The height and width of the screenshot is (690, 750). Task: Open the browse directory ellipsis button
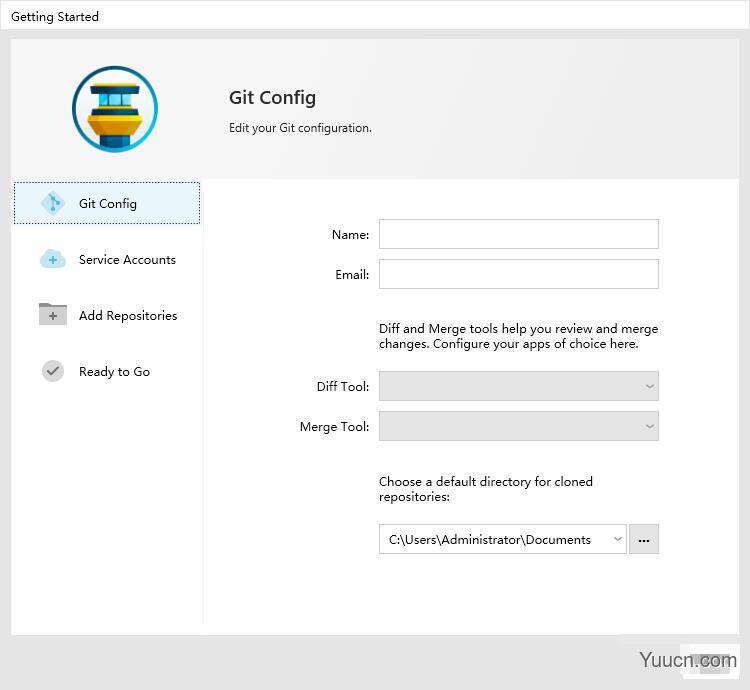tap(644, 539)
